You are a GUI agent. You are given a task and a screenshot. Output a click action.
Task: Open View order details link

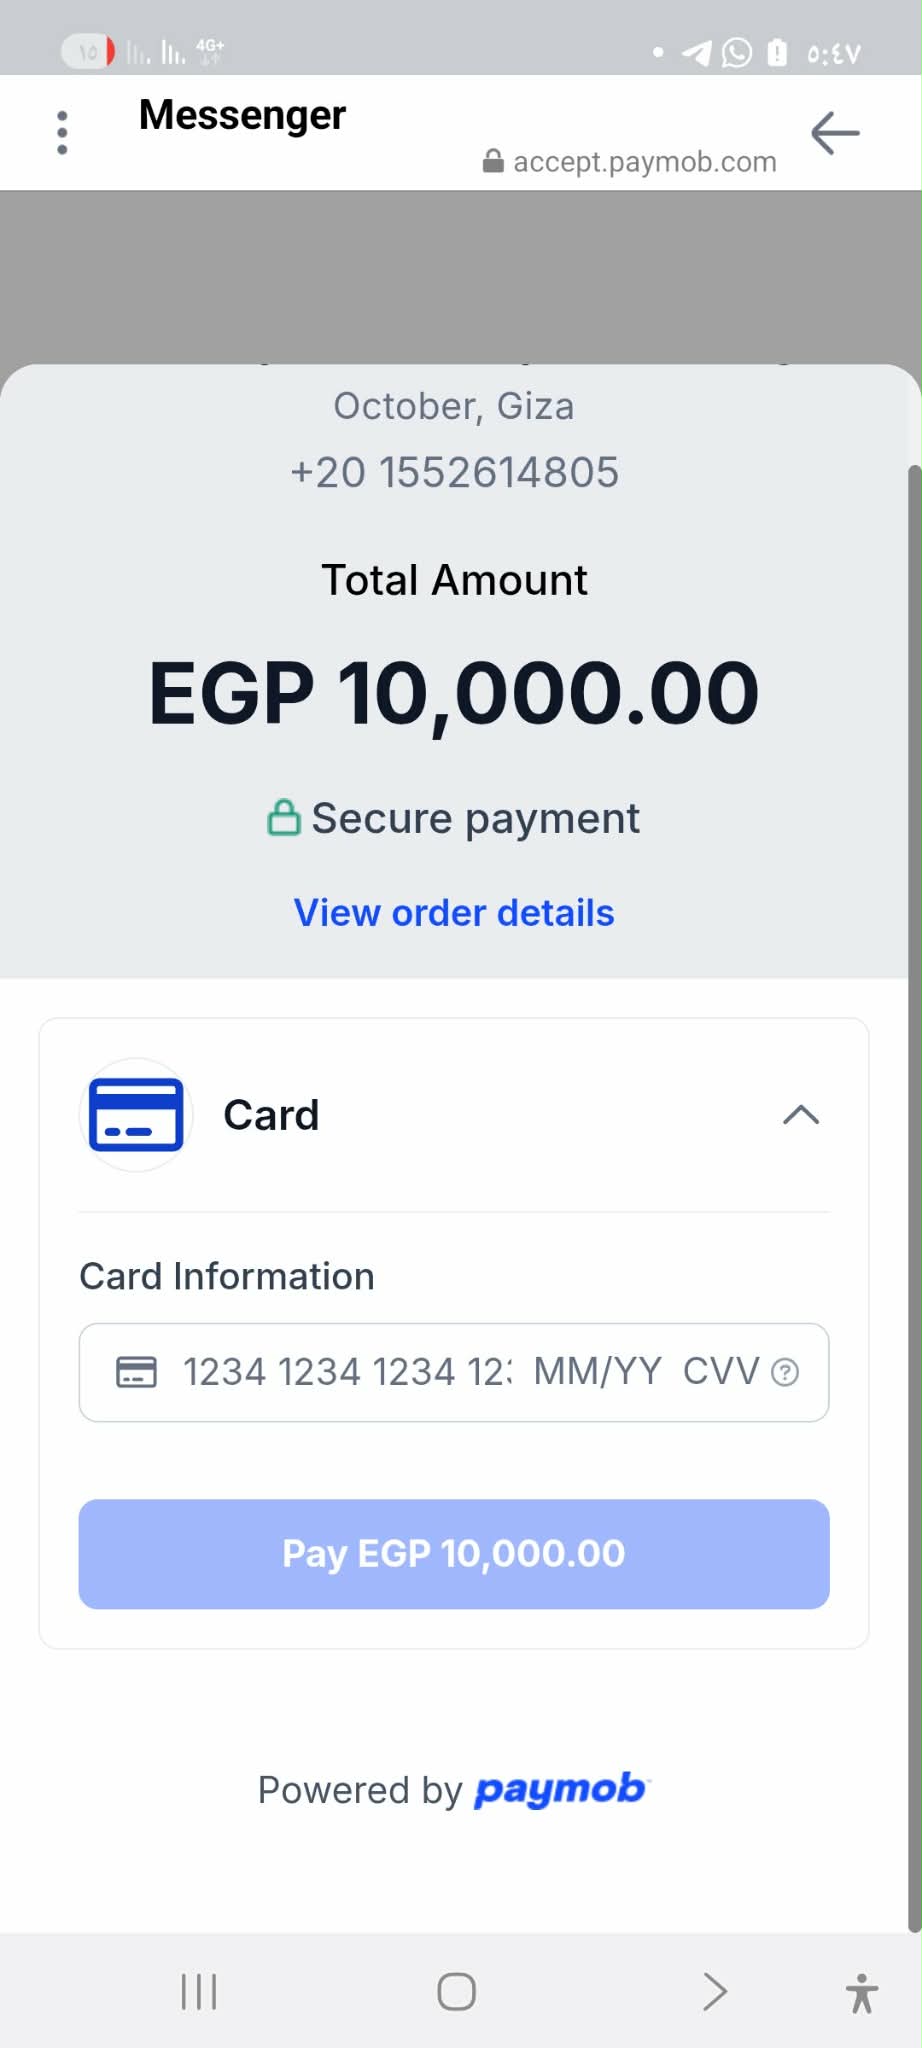[454, 913]
